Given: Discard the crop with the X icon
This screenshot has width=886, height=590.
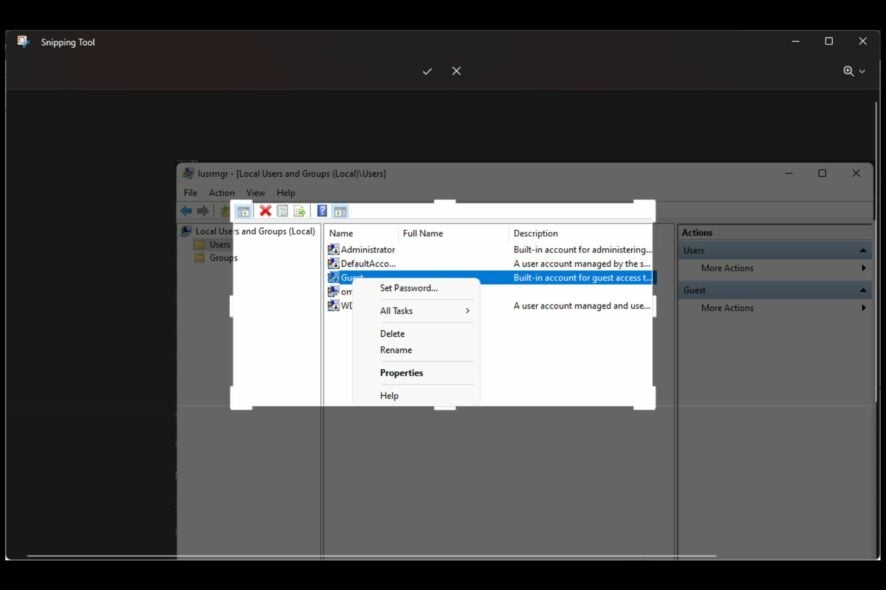Looking at the screenshot, I should (456, 71).
